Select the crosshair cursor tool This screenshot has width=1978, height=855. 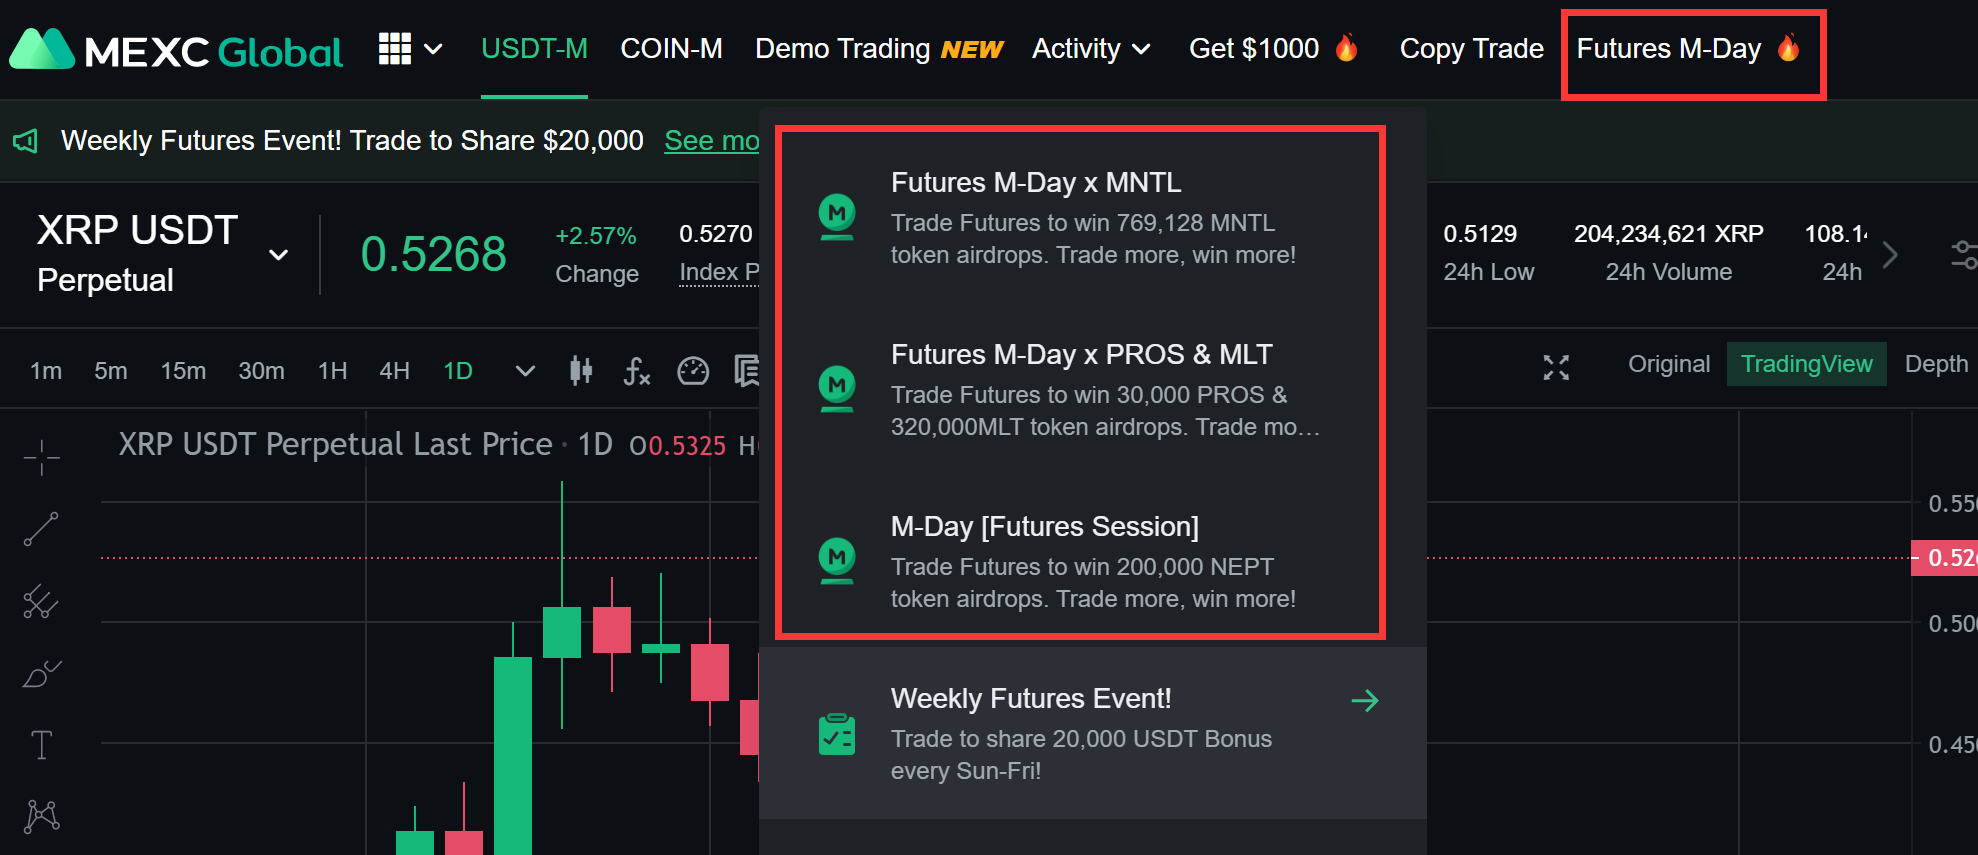click(x=41, y=457)
